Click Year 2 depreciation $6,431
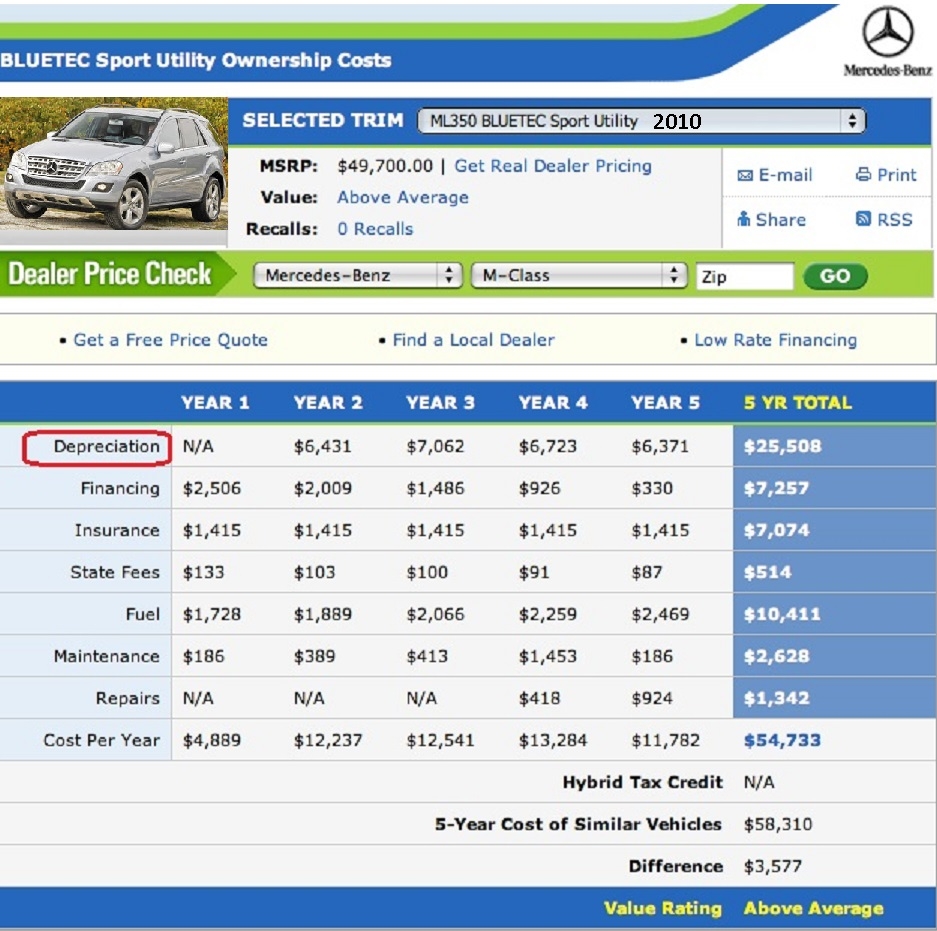 pyautogui.click(x=322, y=446)
